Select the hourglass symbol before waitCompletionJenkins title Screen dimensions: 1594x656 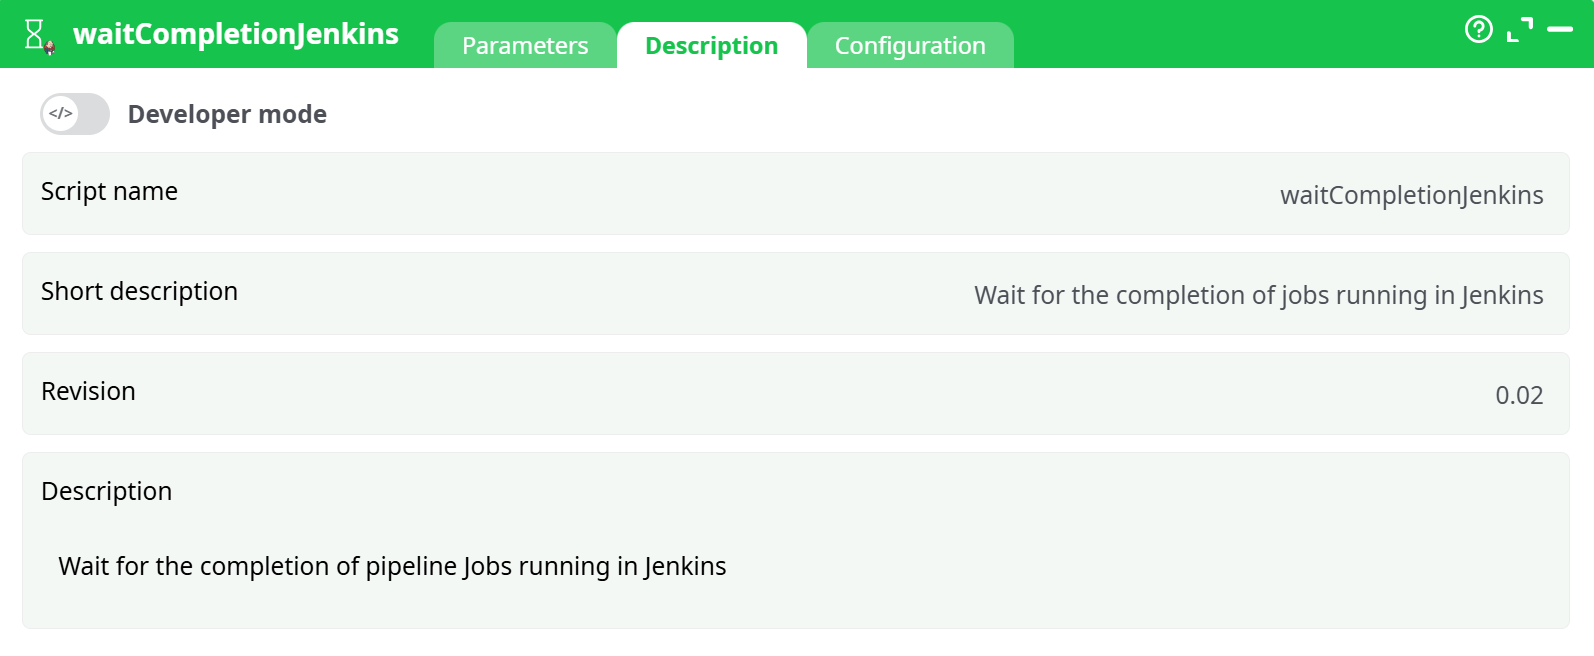click(x=33, y=32)
